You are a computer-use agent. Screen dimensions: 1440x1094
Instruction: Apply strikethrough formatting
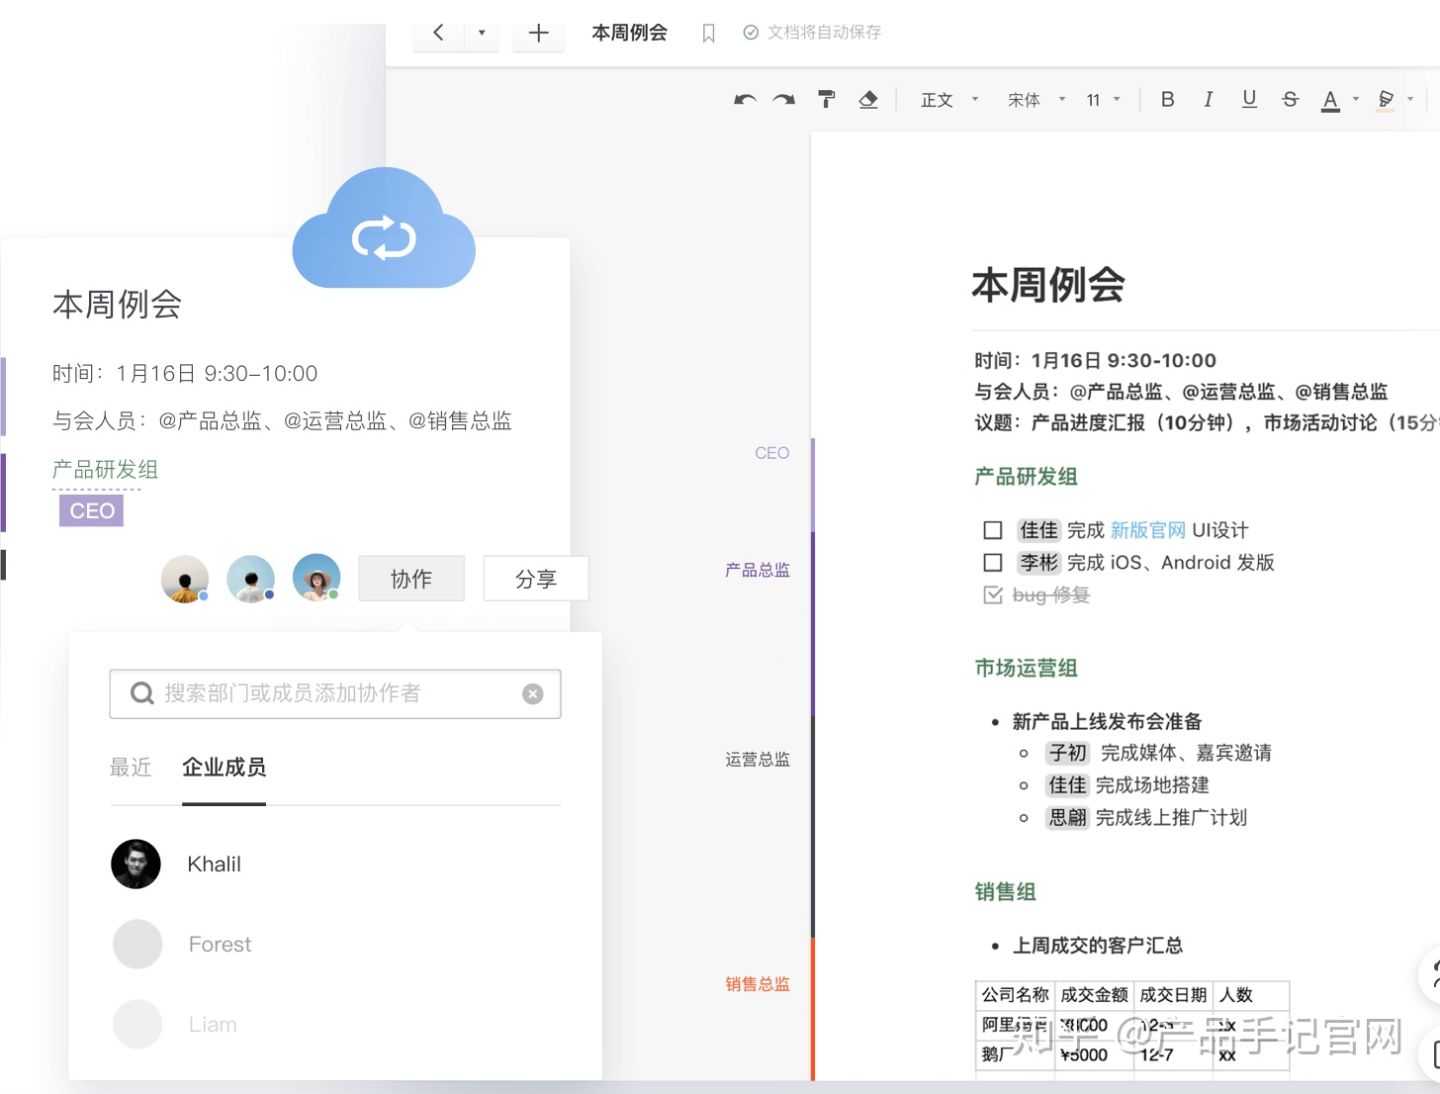coord(1290,99)
